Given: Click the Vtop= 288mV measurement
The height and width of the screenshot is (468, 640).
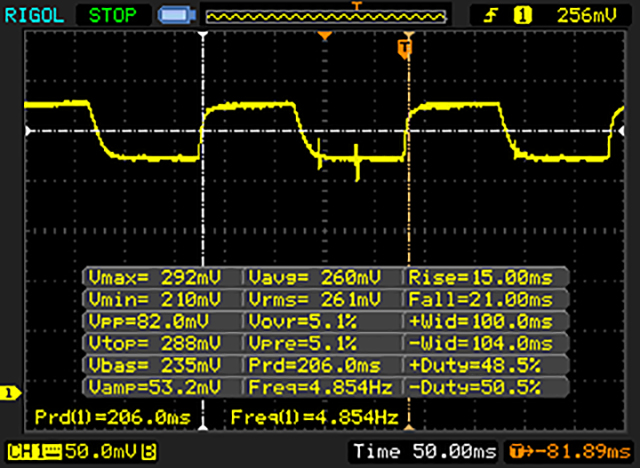Looking at the screenshot, I should (155, 343).
